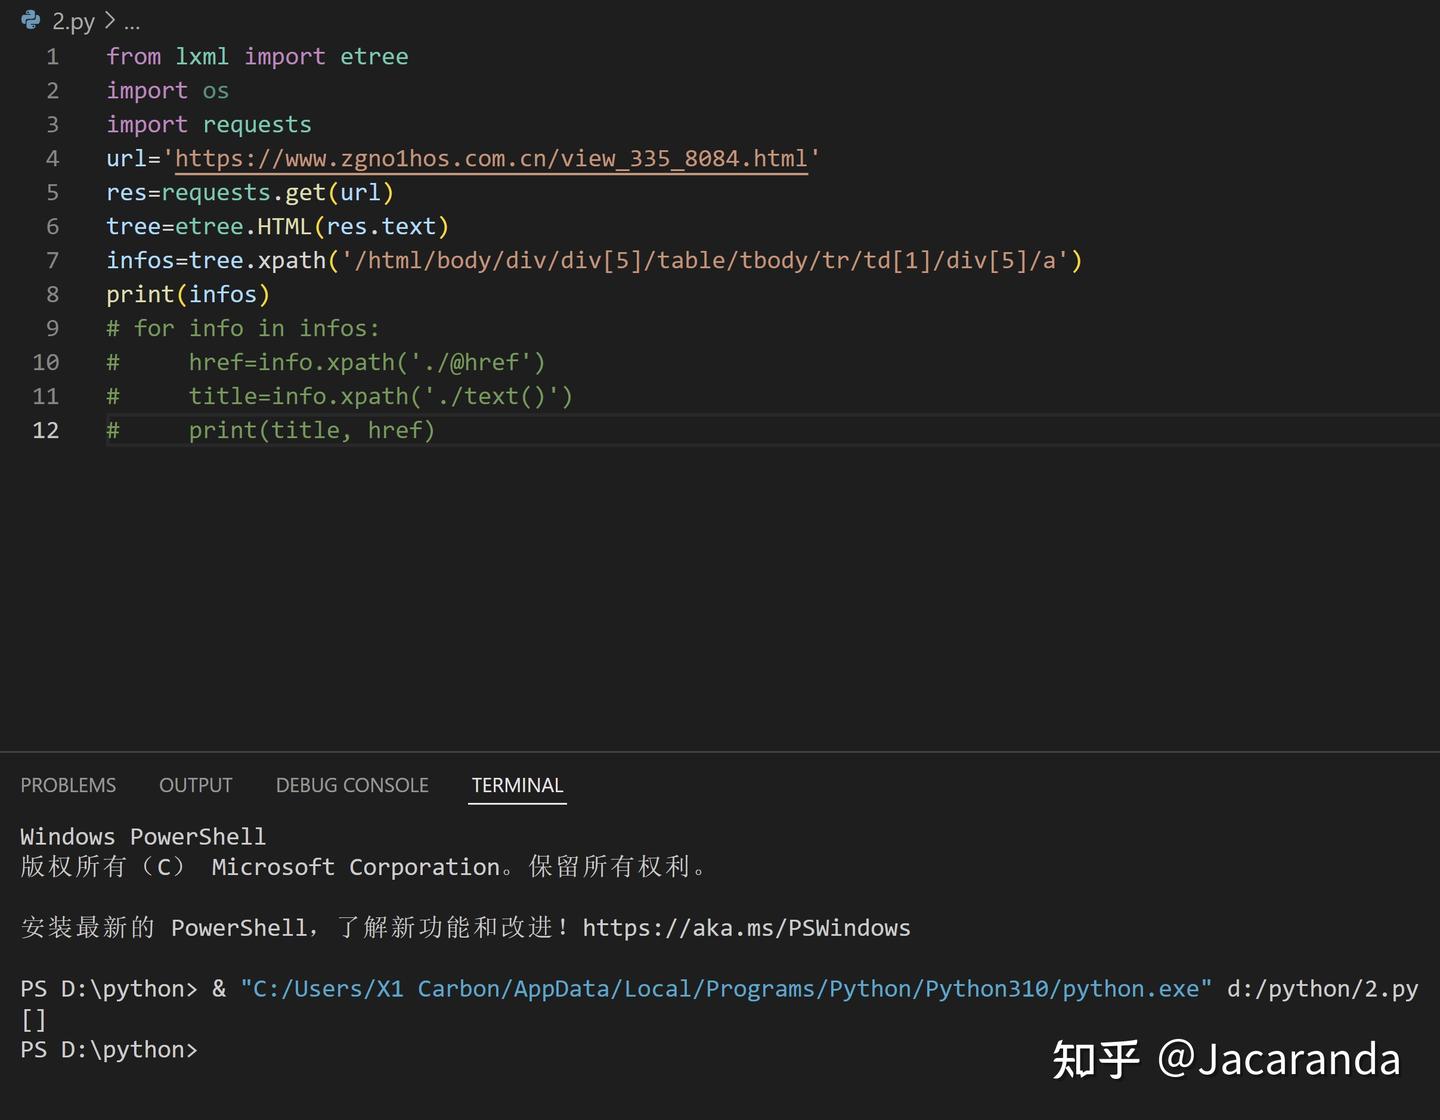This screenshot has height=1120, width=1440.
Task: Place cursor on the print(infos) statement
Action: [186, 294]
